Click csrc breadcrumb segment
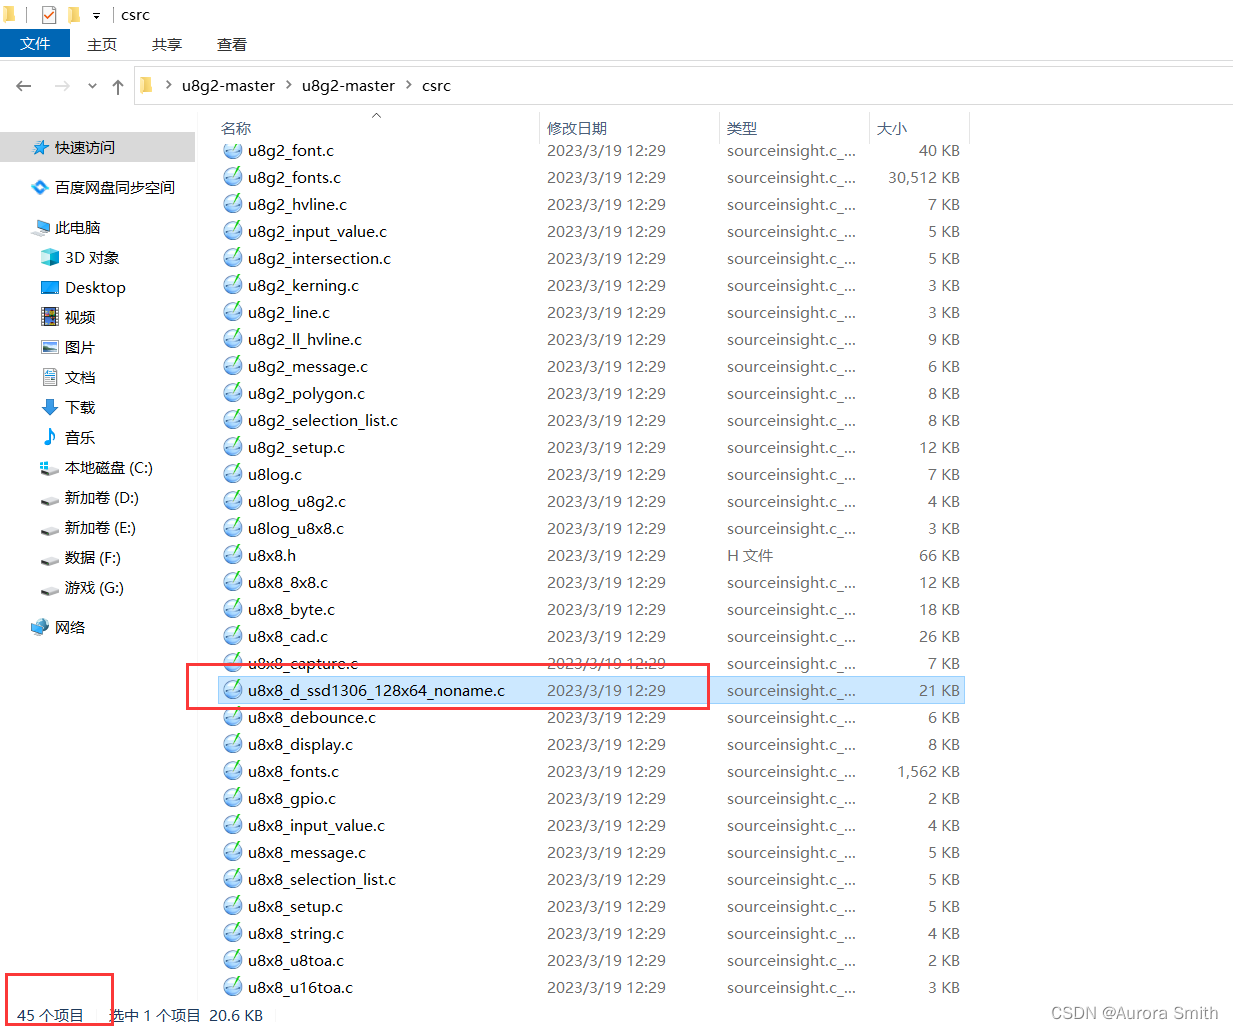 [x=436, y=85]
